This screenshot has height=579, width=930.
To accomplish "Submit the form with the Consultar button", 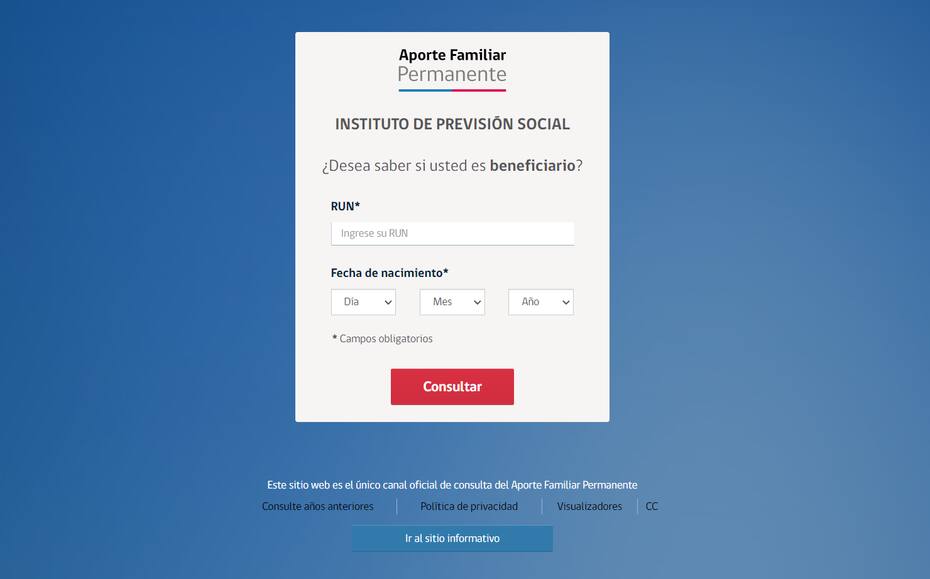I will (452, 387).
